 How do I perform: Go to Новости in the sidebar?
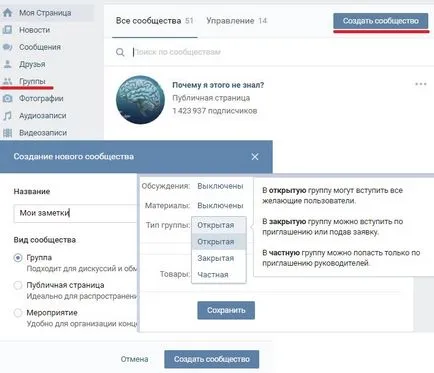pyautogui.click(x=34, y=30)
